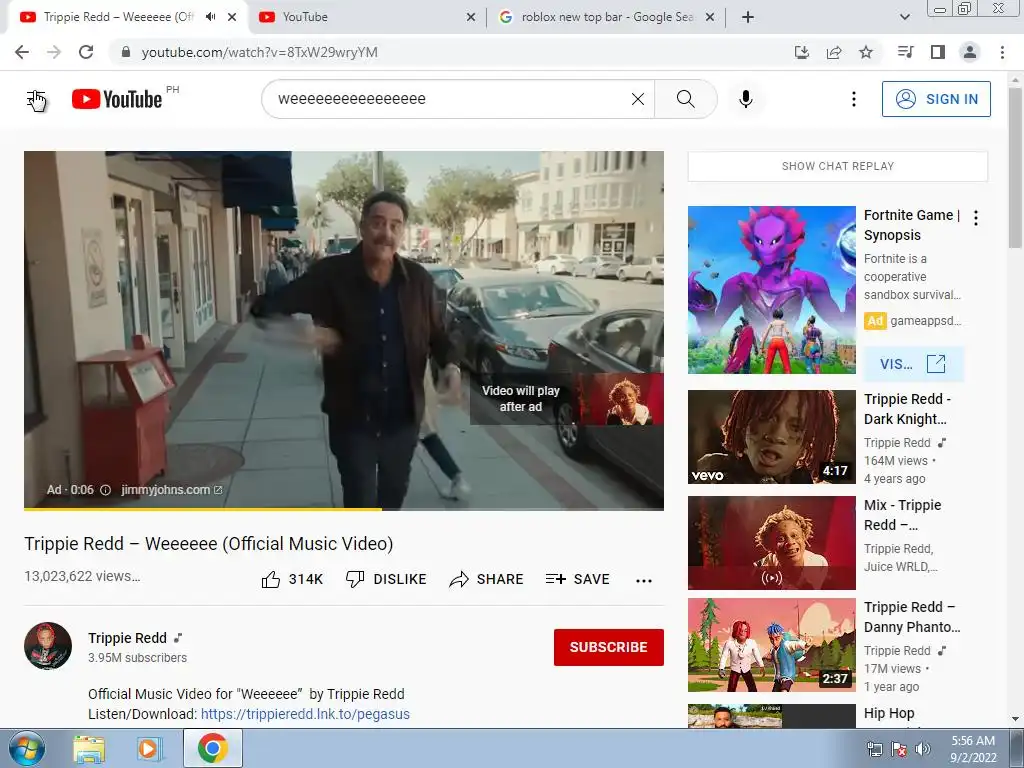Open Windows Explorer from taskbar

(89, 749)
